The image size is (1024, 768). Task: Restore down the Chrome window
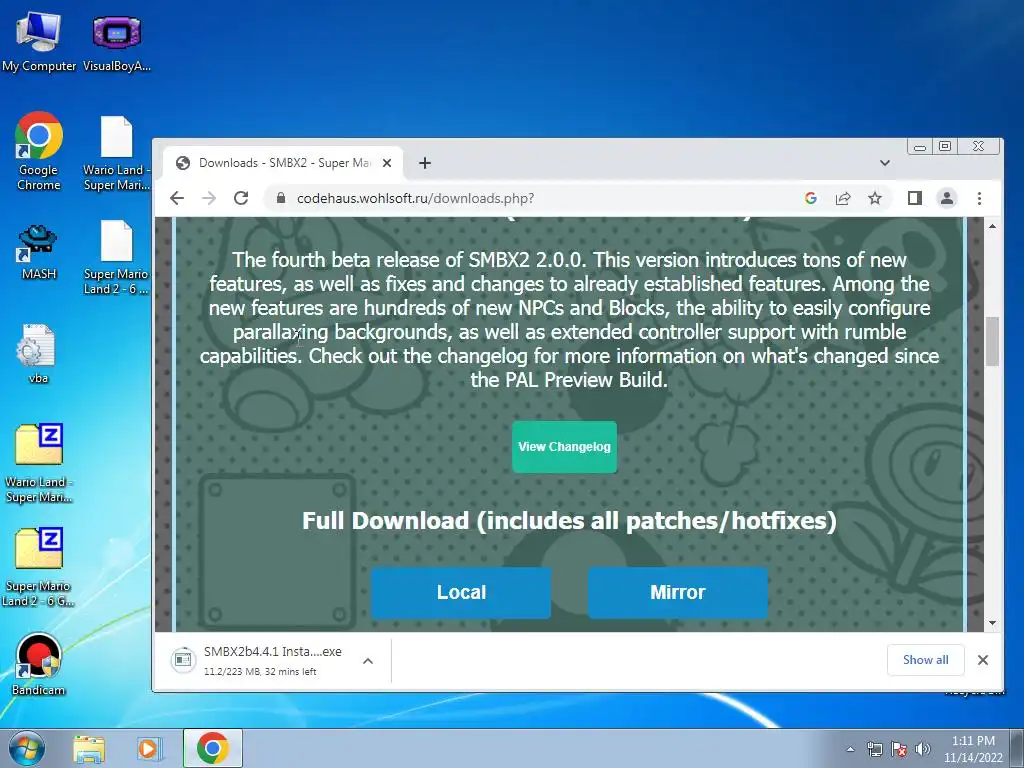(945, 146)
